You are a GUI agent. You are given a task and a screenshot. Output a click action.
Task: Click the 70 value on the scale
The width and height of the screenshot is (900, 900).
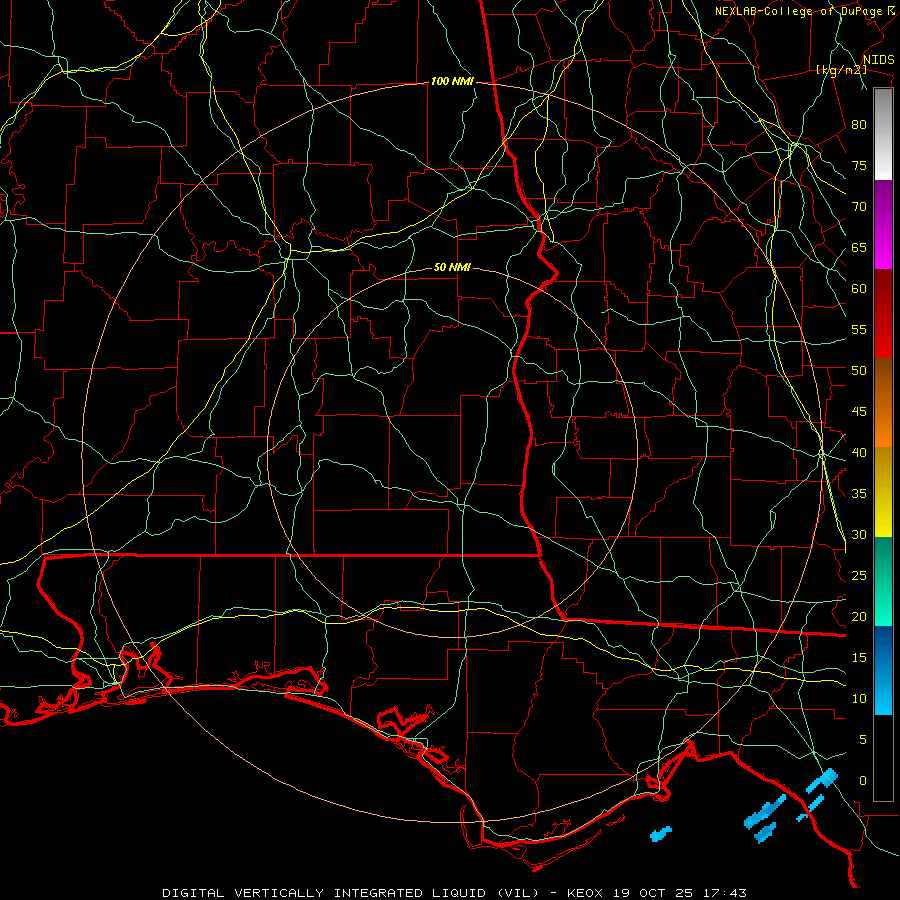click(859, 207)
